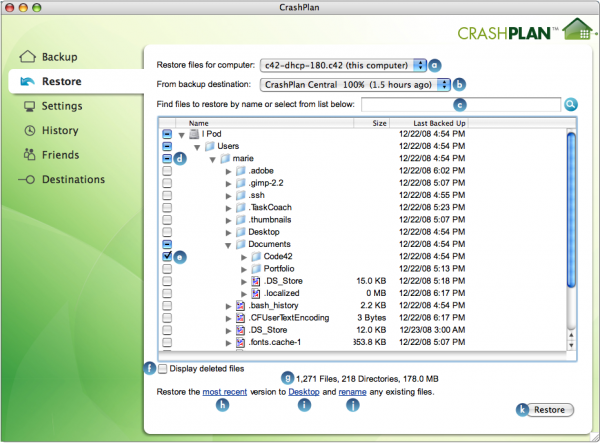Click the .fonts.cache-1 file icon
The height and width of the screenshot is (443, 600).
pyautogui.click(x=240, y=342)
